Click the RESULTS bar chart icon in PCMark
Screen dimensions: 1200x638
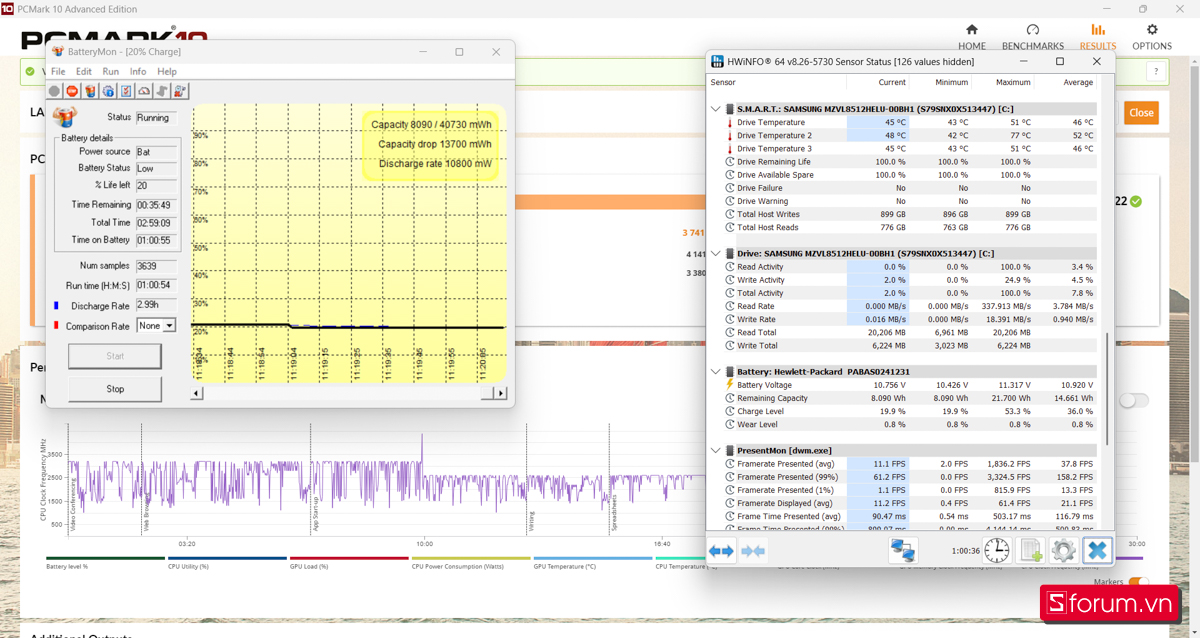tap(1098, 30)
